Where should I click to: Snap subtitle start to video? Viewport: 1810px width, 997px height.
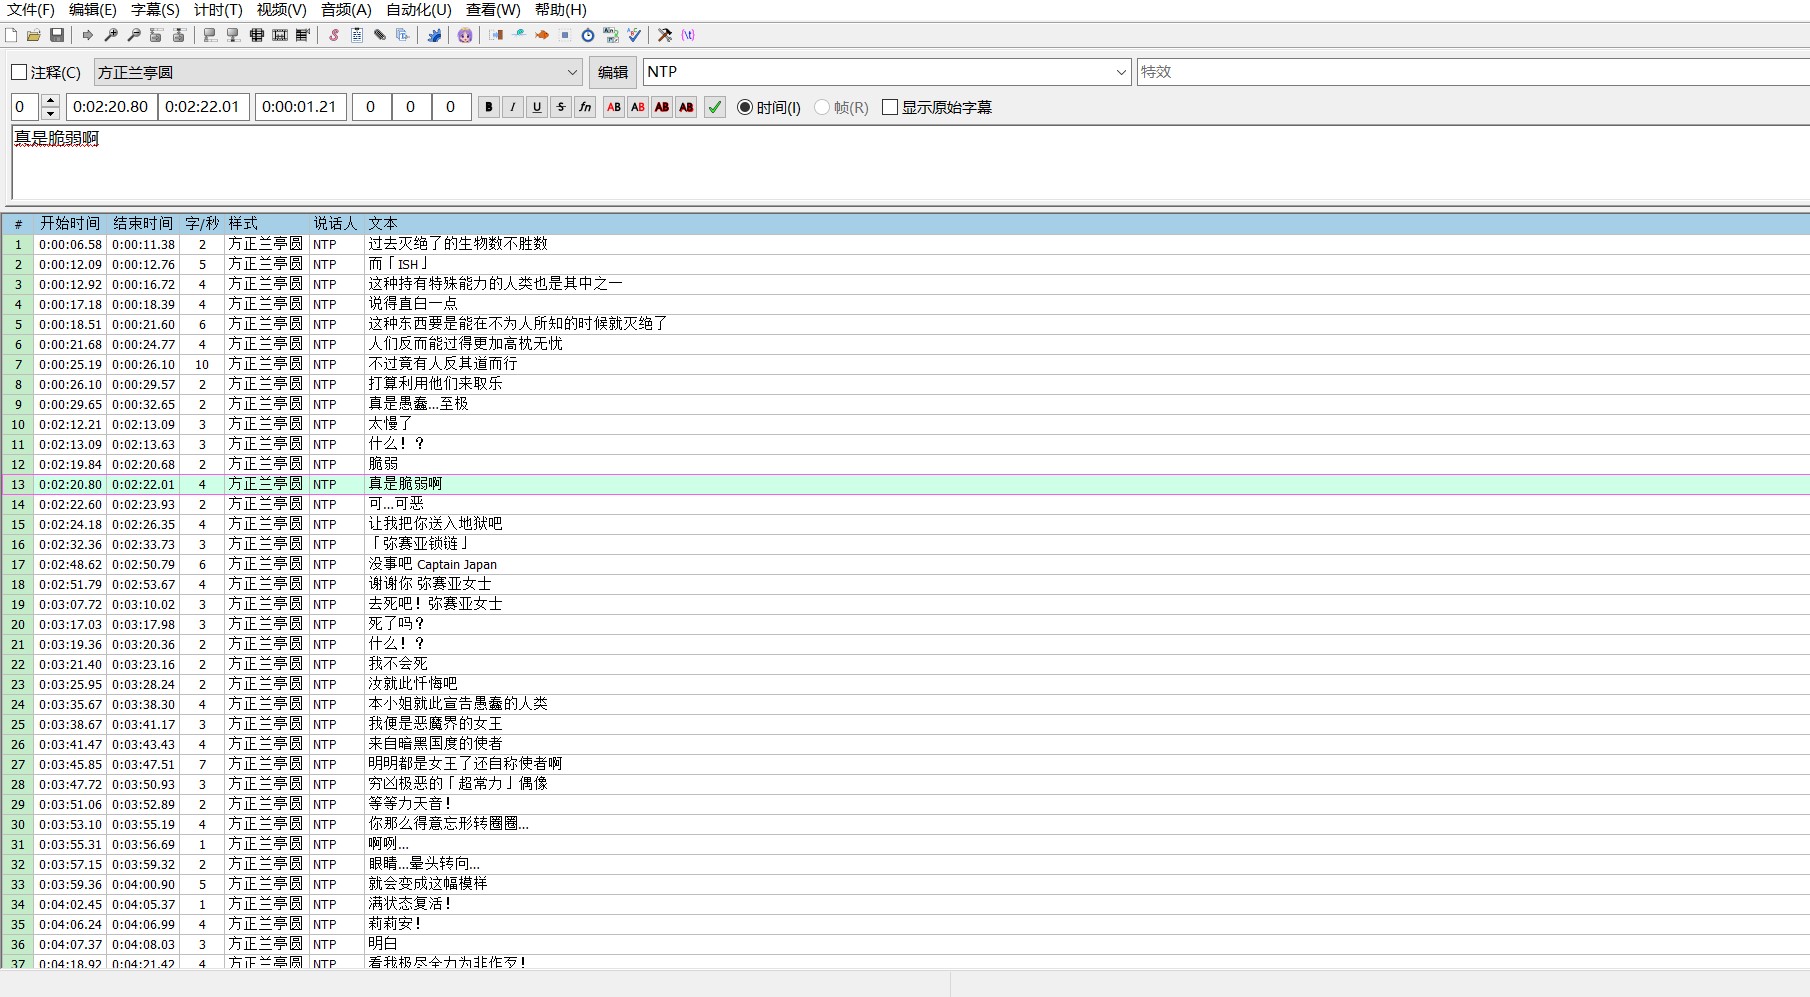point(210,35)
